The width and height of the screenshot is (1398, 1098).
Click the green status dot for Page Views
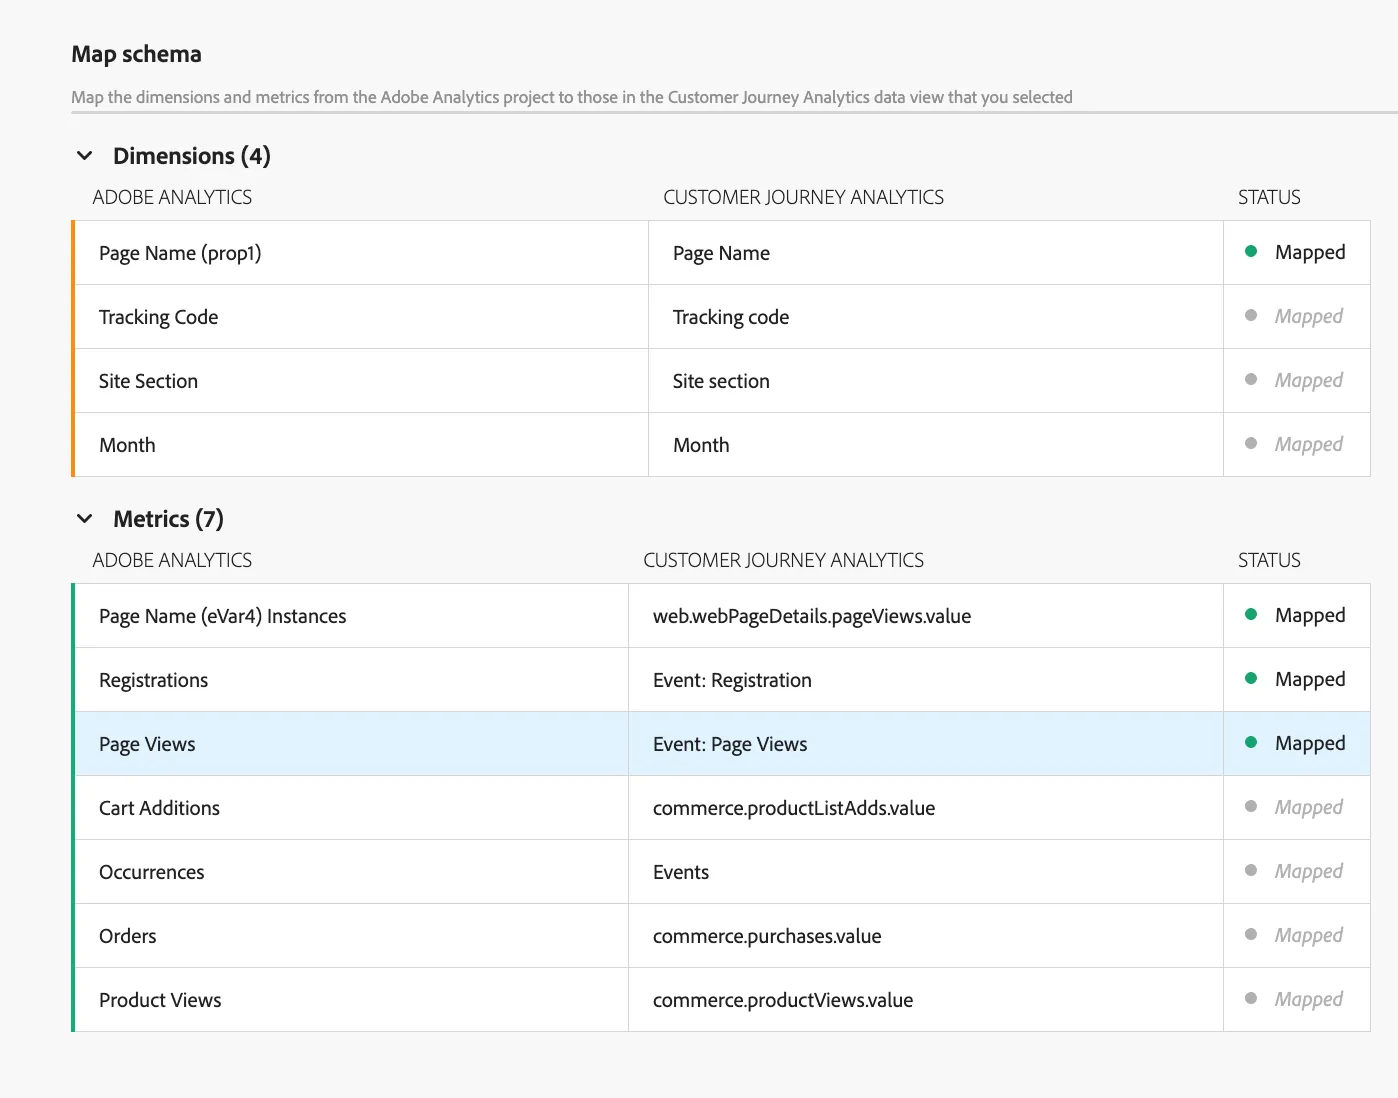click(x=1251, y=742)
